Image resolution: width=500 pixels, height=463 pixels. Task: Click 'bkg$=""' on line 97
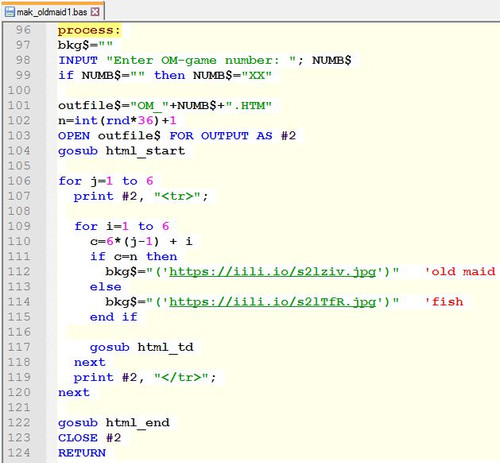click(85, 45)
